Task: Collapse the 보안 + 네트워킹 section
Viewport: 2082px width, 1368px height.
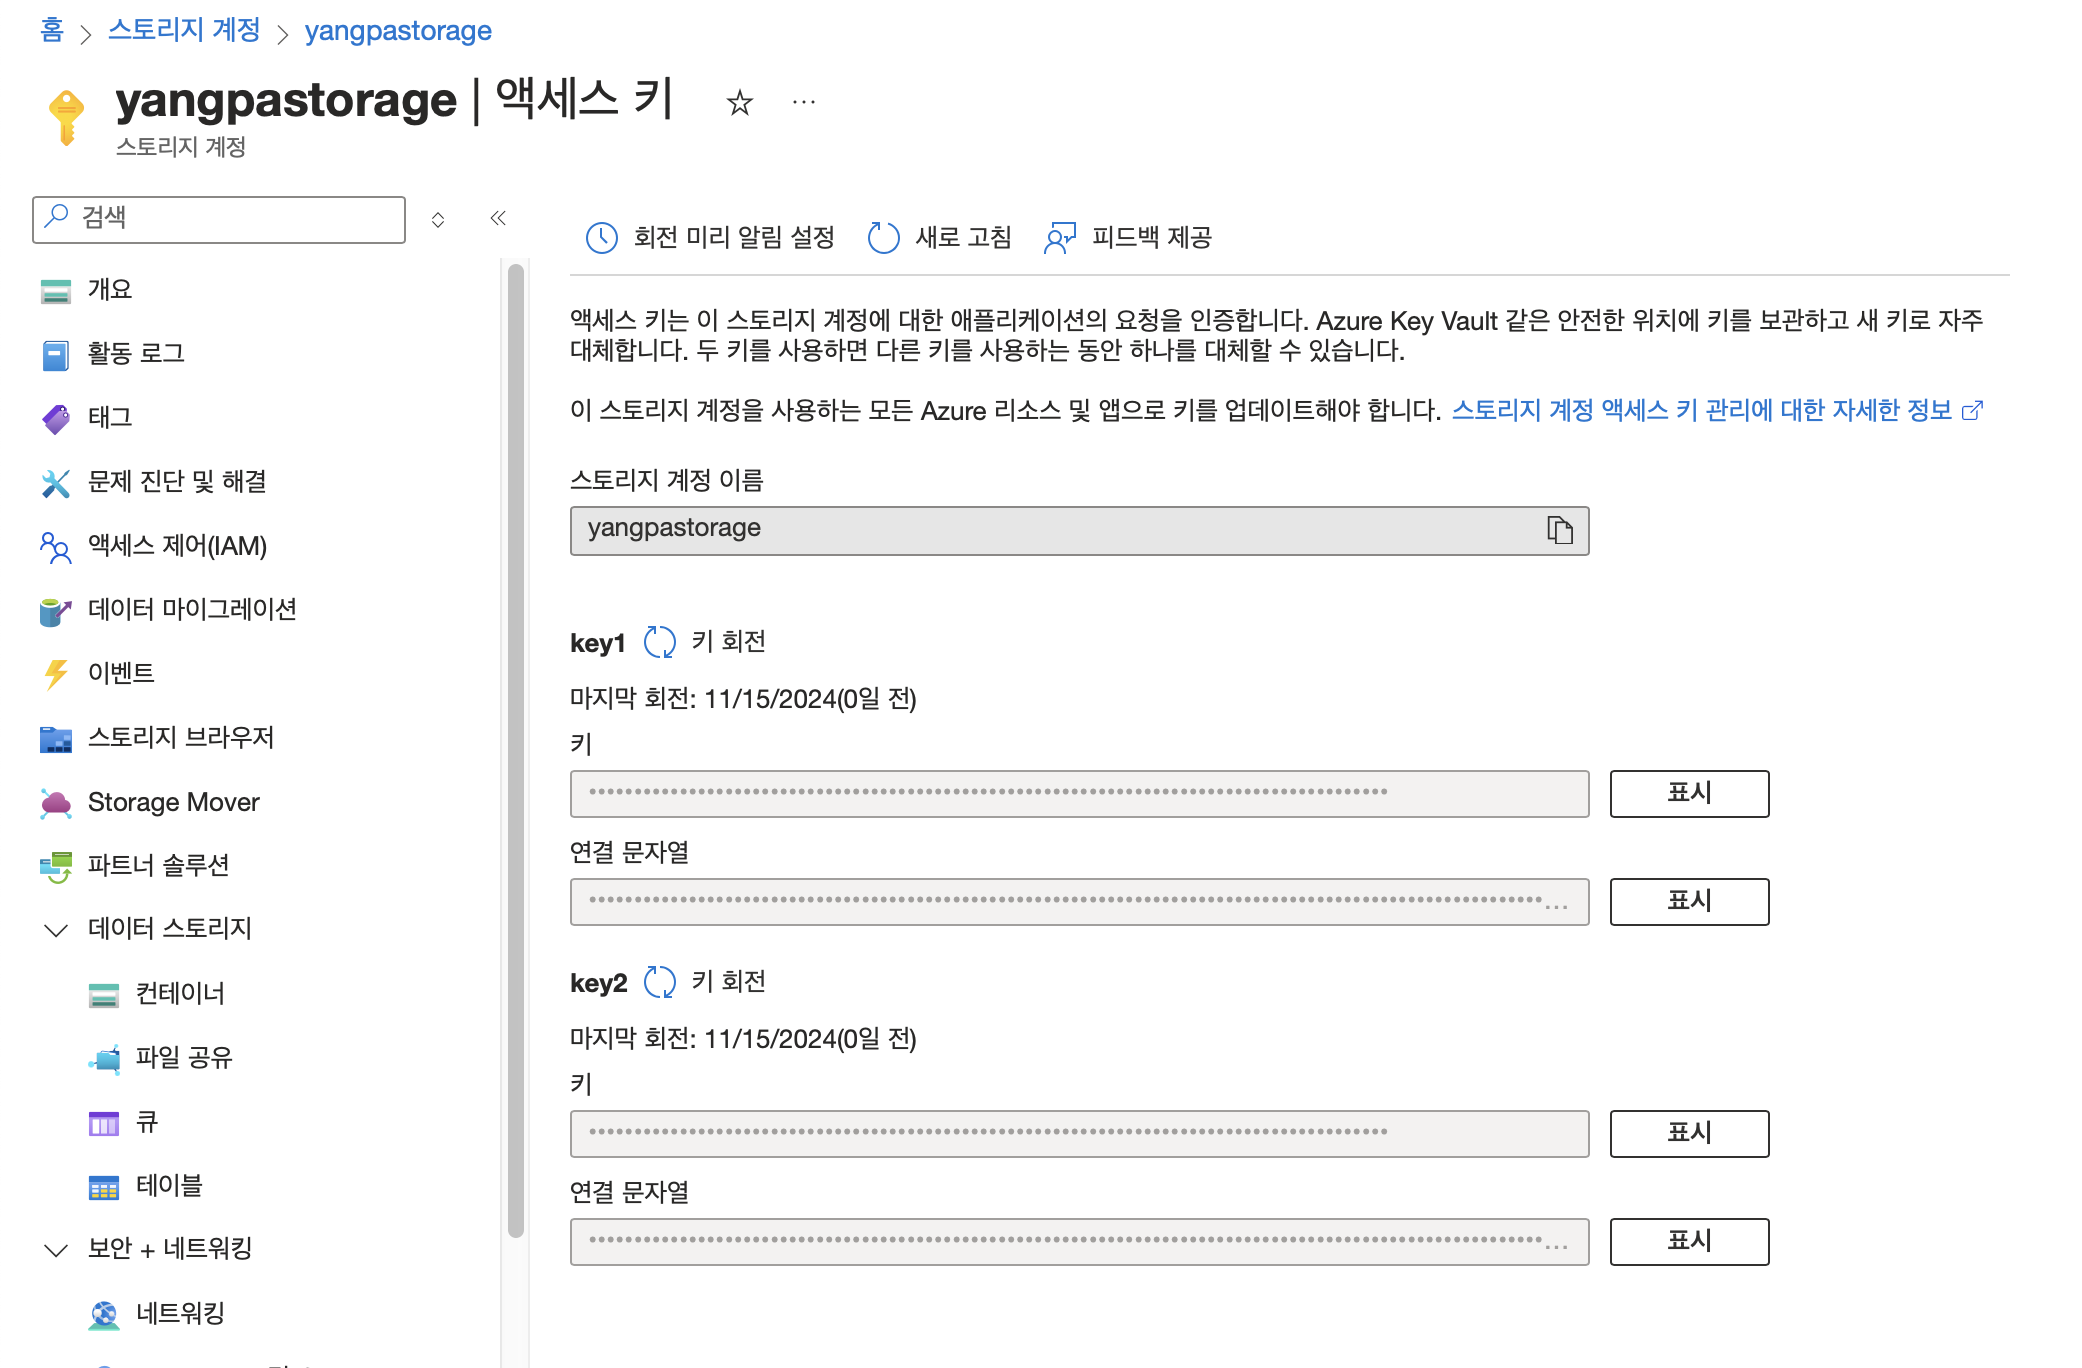Action: (x=56, y=1250)
